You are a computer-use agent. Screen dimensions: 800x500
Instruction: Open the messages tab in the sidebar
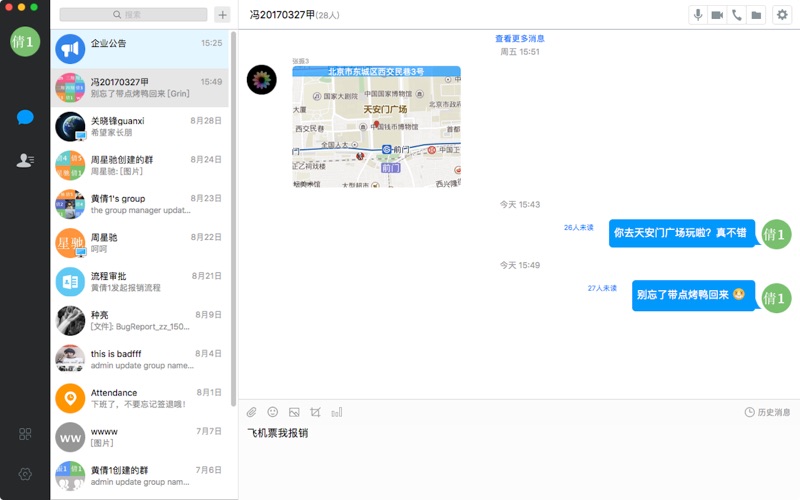tap(25, 117)
